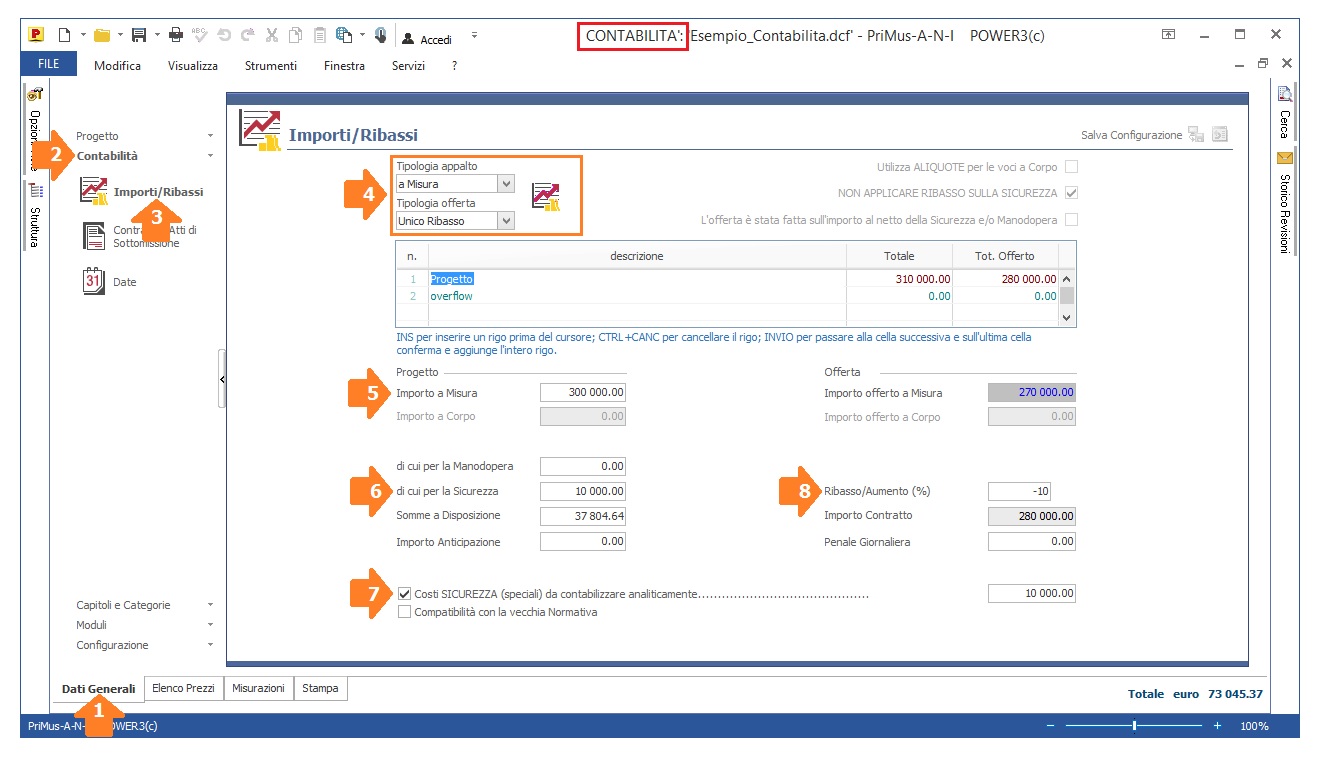Image resolution: width=1322 pixels, height=758 pixels.
Task: Open the Contratto e Atti di Sottomissione document icon
Action: tap(95, 236)
